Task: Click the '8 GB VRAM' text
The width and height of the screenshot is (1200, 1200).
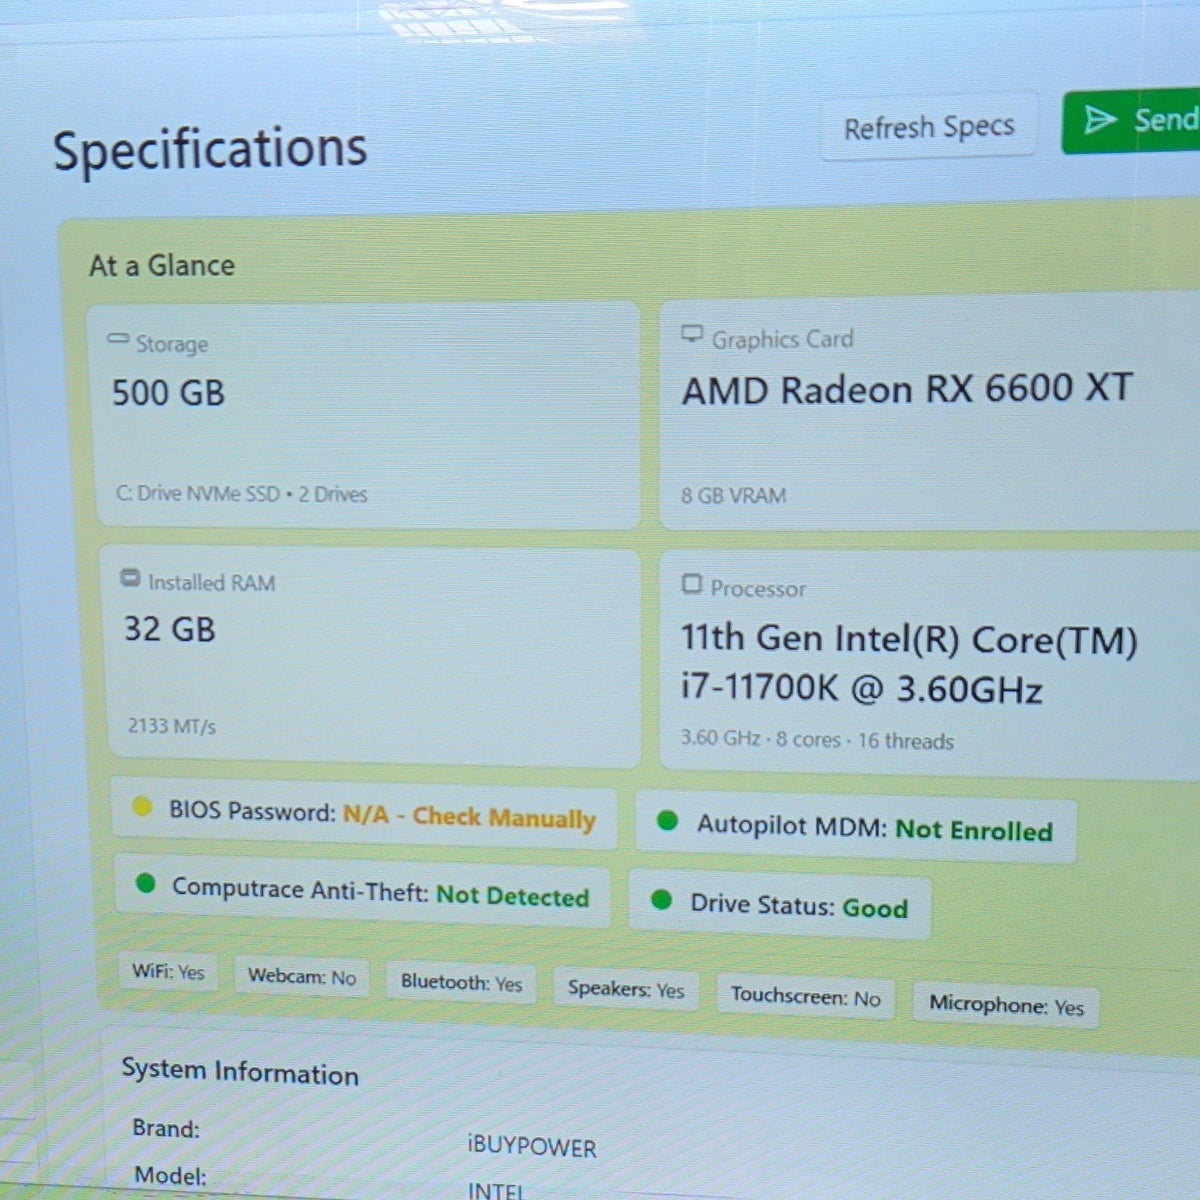Action: coord(734,495)
